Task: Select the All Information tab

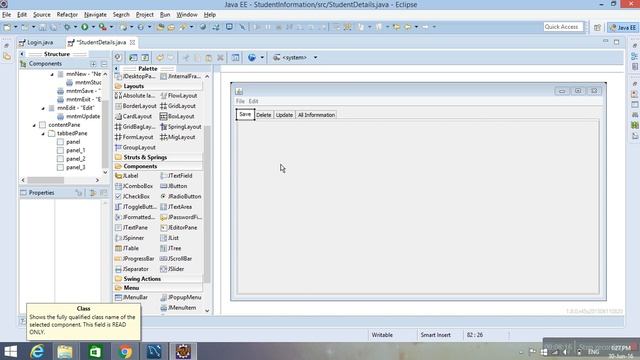Action: (316, 115)
